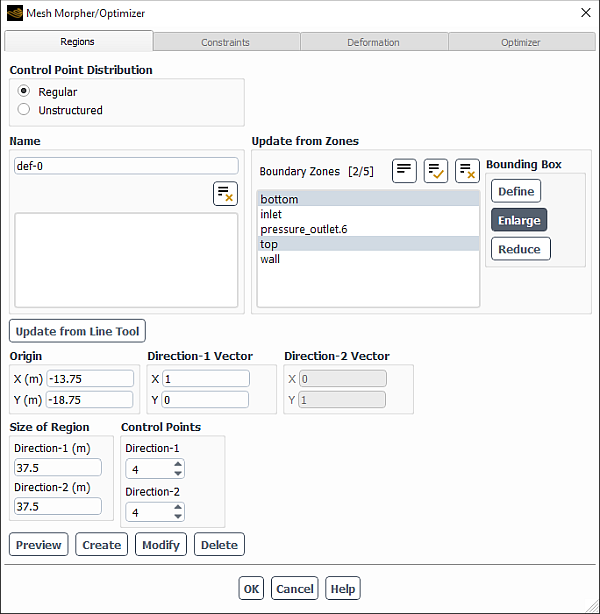
Task: Decrease Direction-1 control points
Action: [x=178, y=473]
